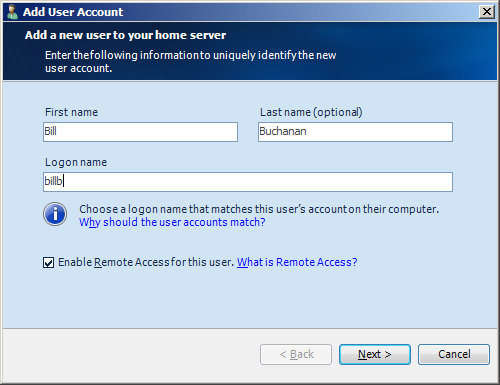Image resolution: width=500 pixels, height=385 pixels.
Task: Click the user account icon in title bar
Action: pyautogui.click(x=12, y=12)
